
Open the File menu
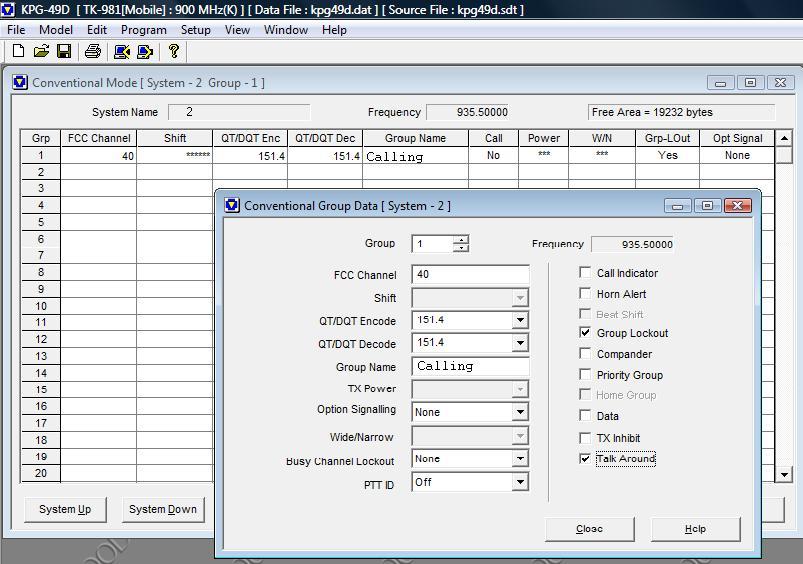point(16,30)
